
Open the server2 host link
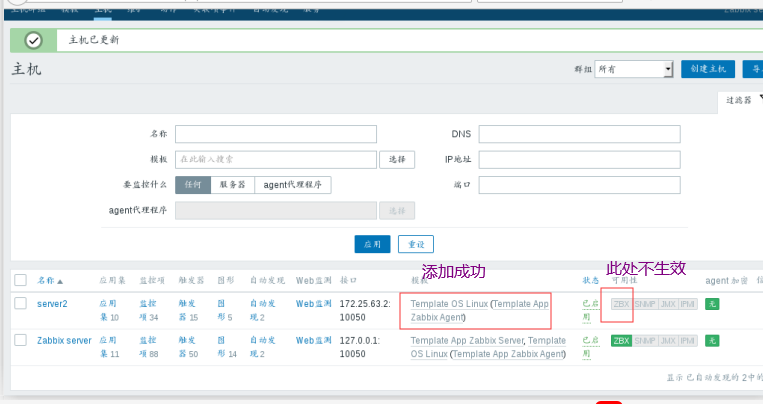coord(52,304)
